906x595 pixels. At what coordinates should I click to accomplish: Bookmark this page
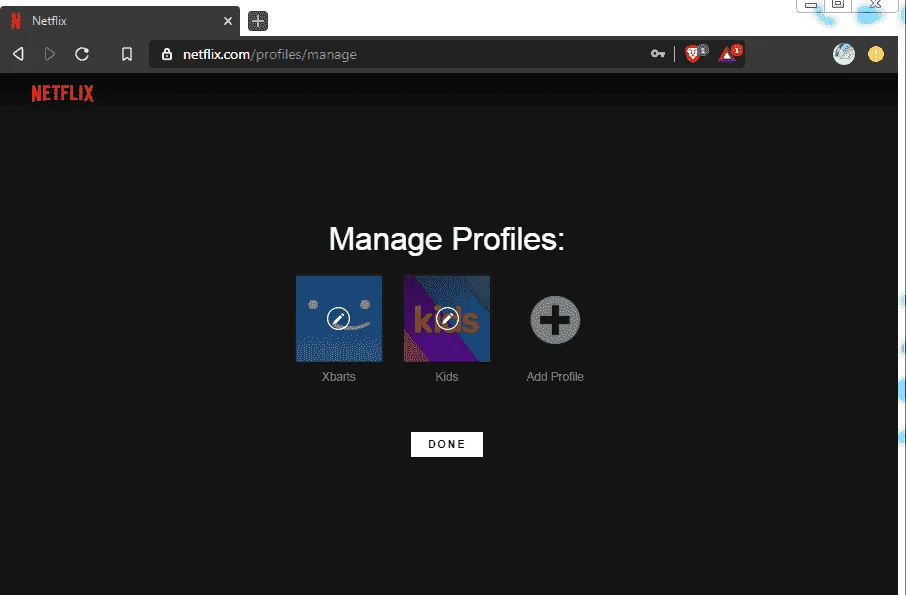tap(127, 54)
